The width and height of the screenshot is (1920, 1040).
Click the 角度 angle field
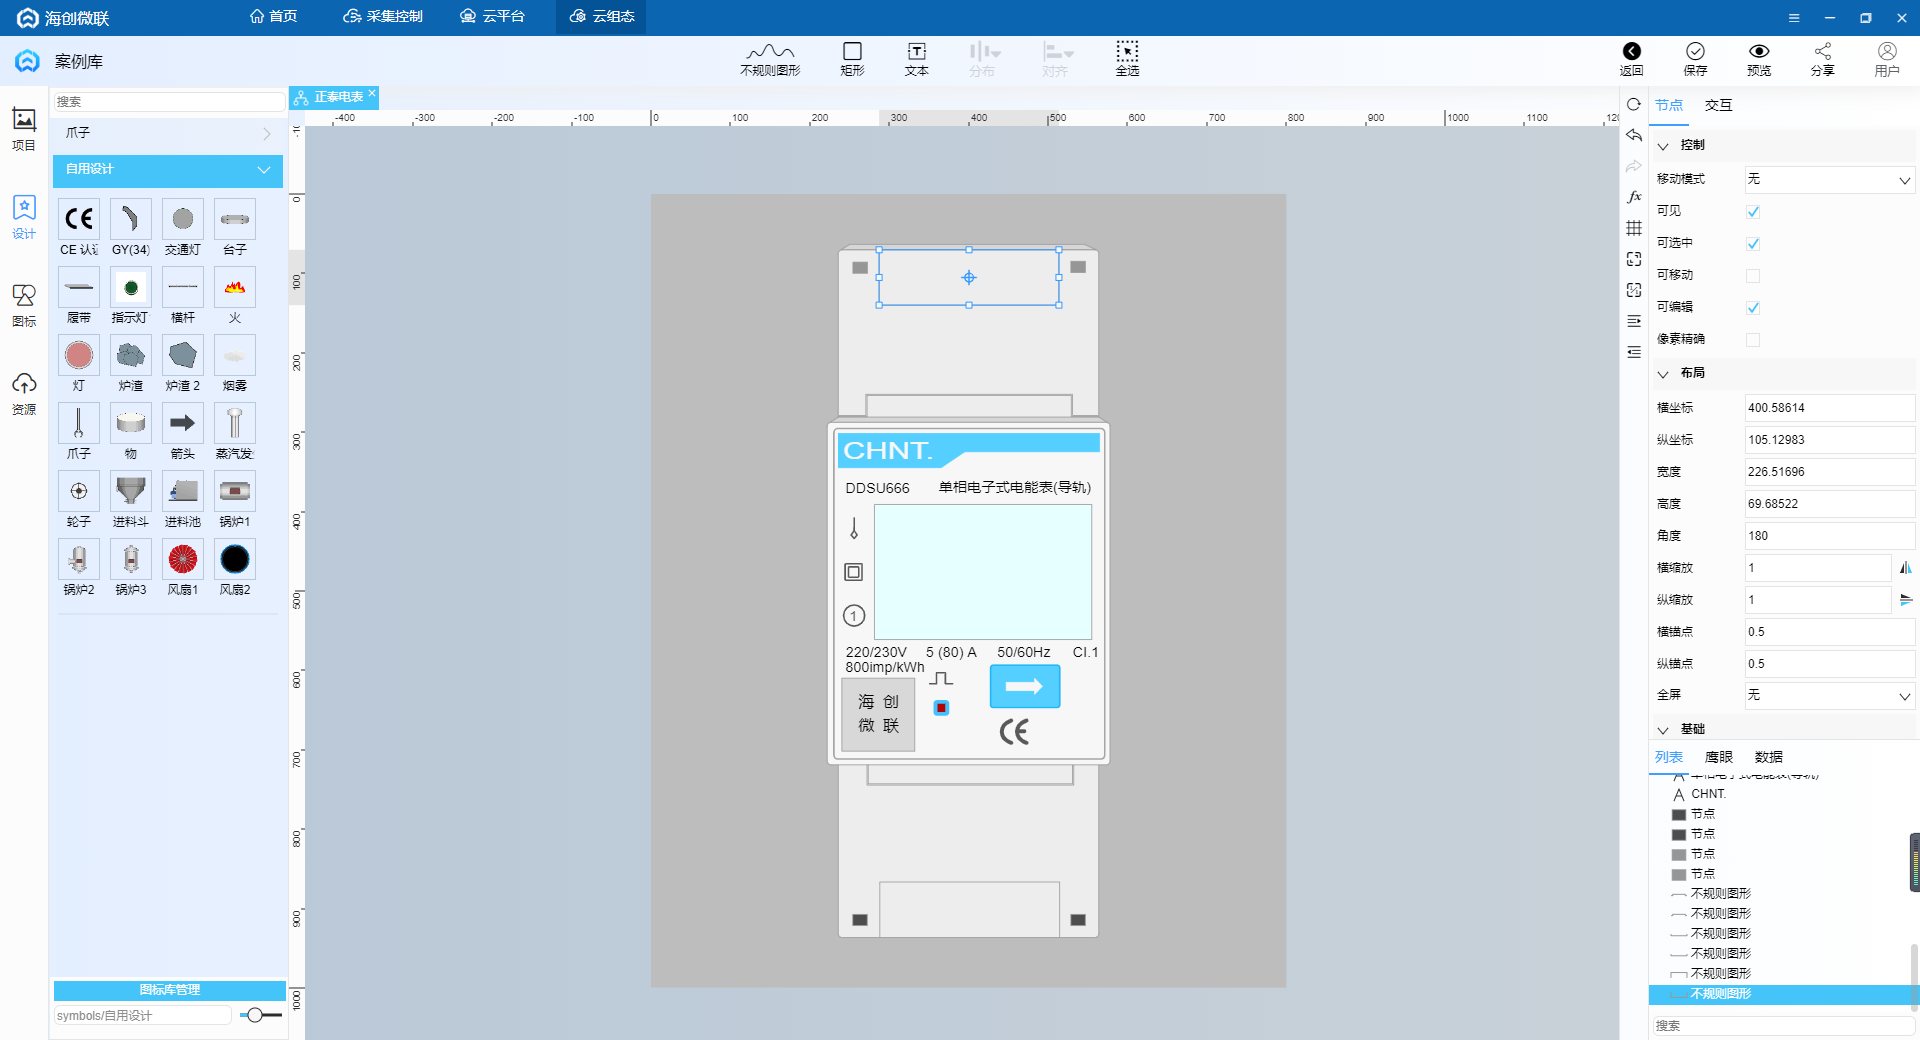[1829, 536]
